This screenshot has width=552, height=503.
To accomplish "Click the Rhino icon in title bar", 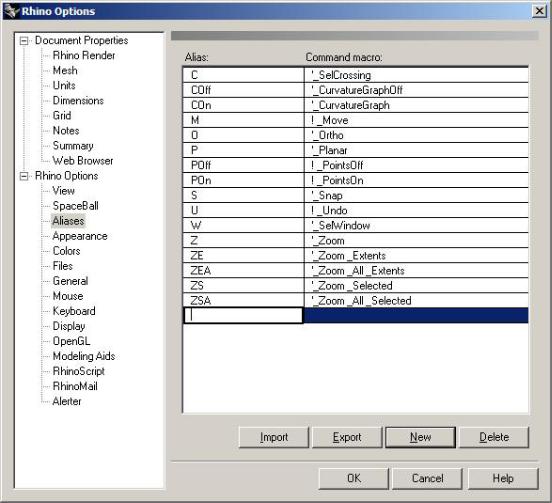I will [x=11, y=11].
